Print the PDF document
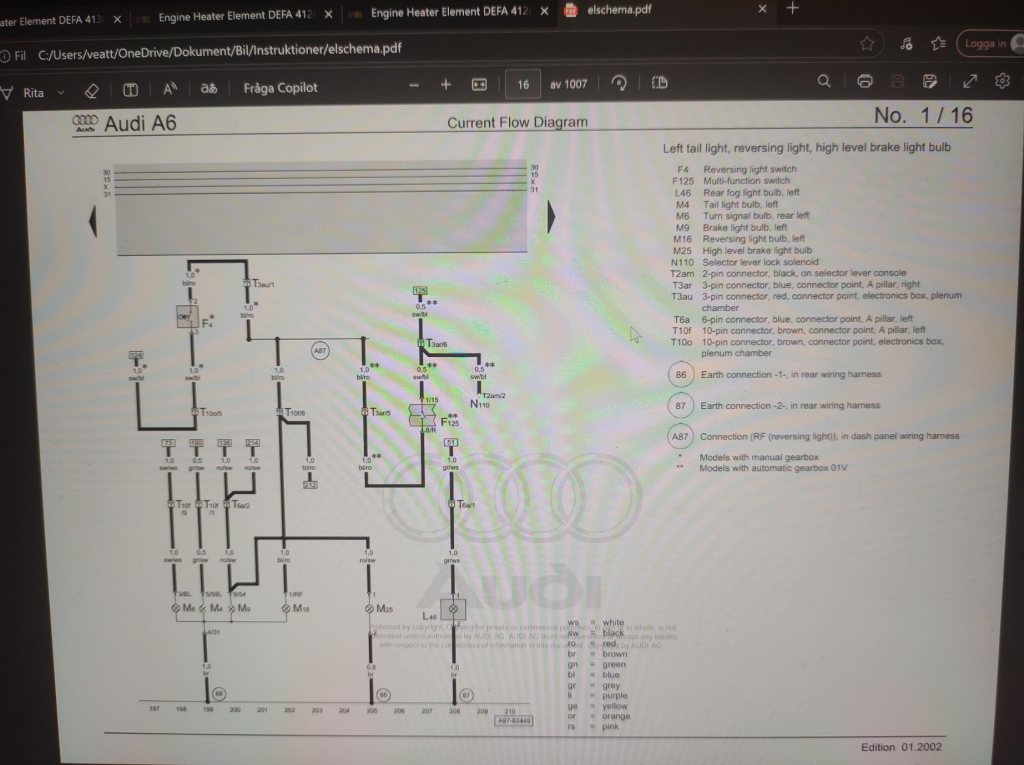The image size is (1024, 765). coord(865,81)
